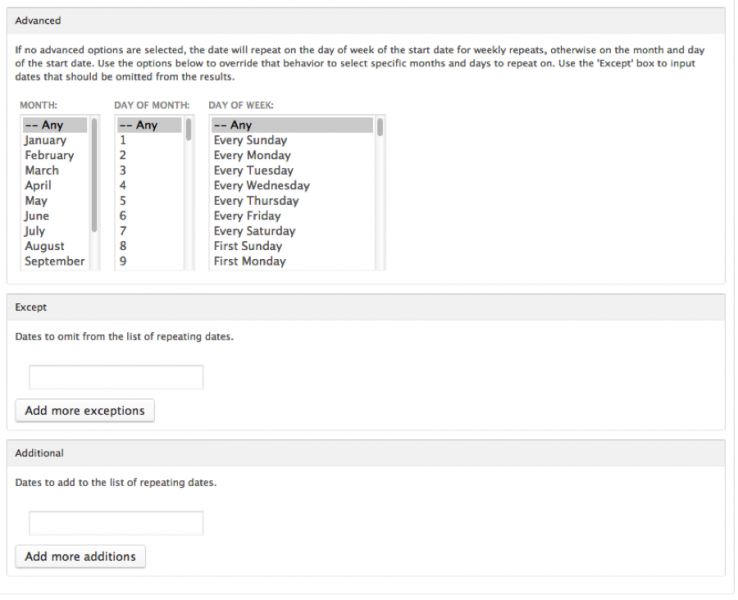Choose April in the Month list

click(38, 186)
